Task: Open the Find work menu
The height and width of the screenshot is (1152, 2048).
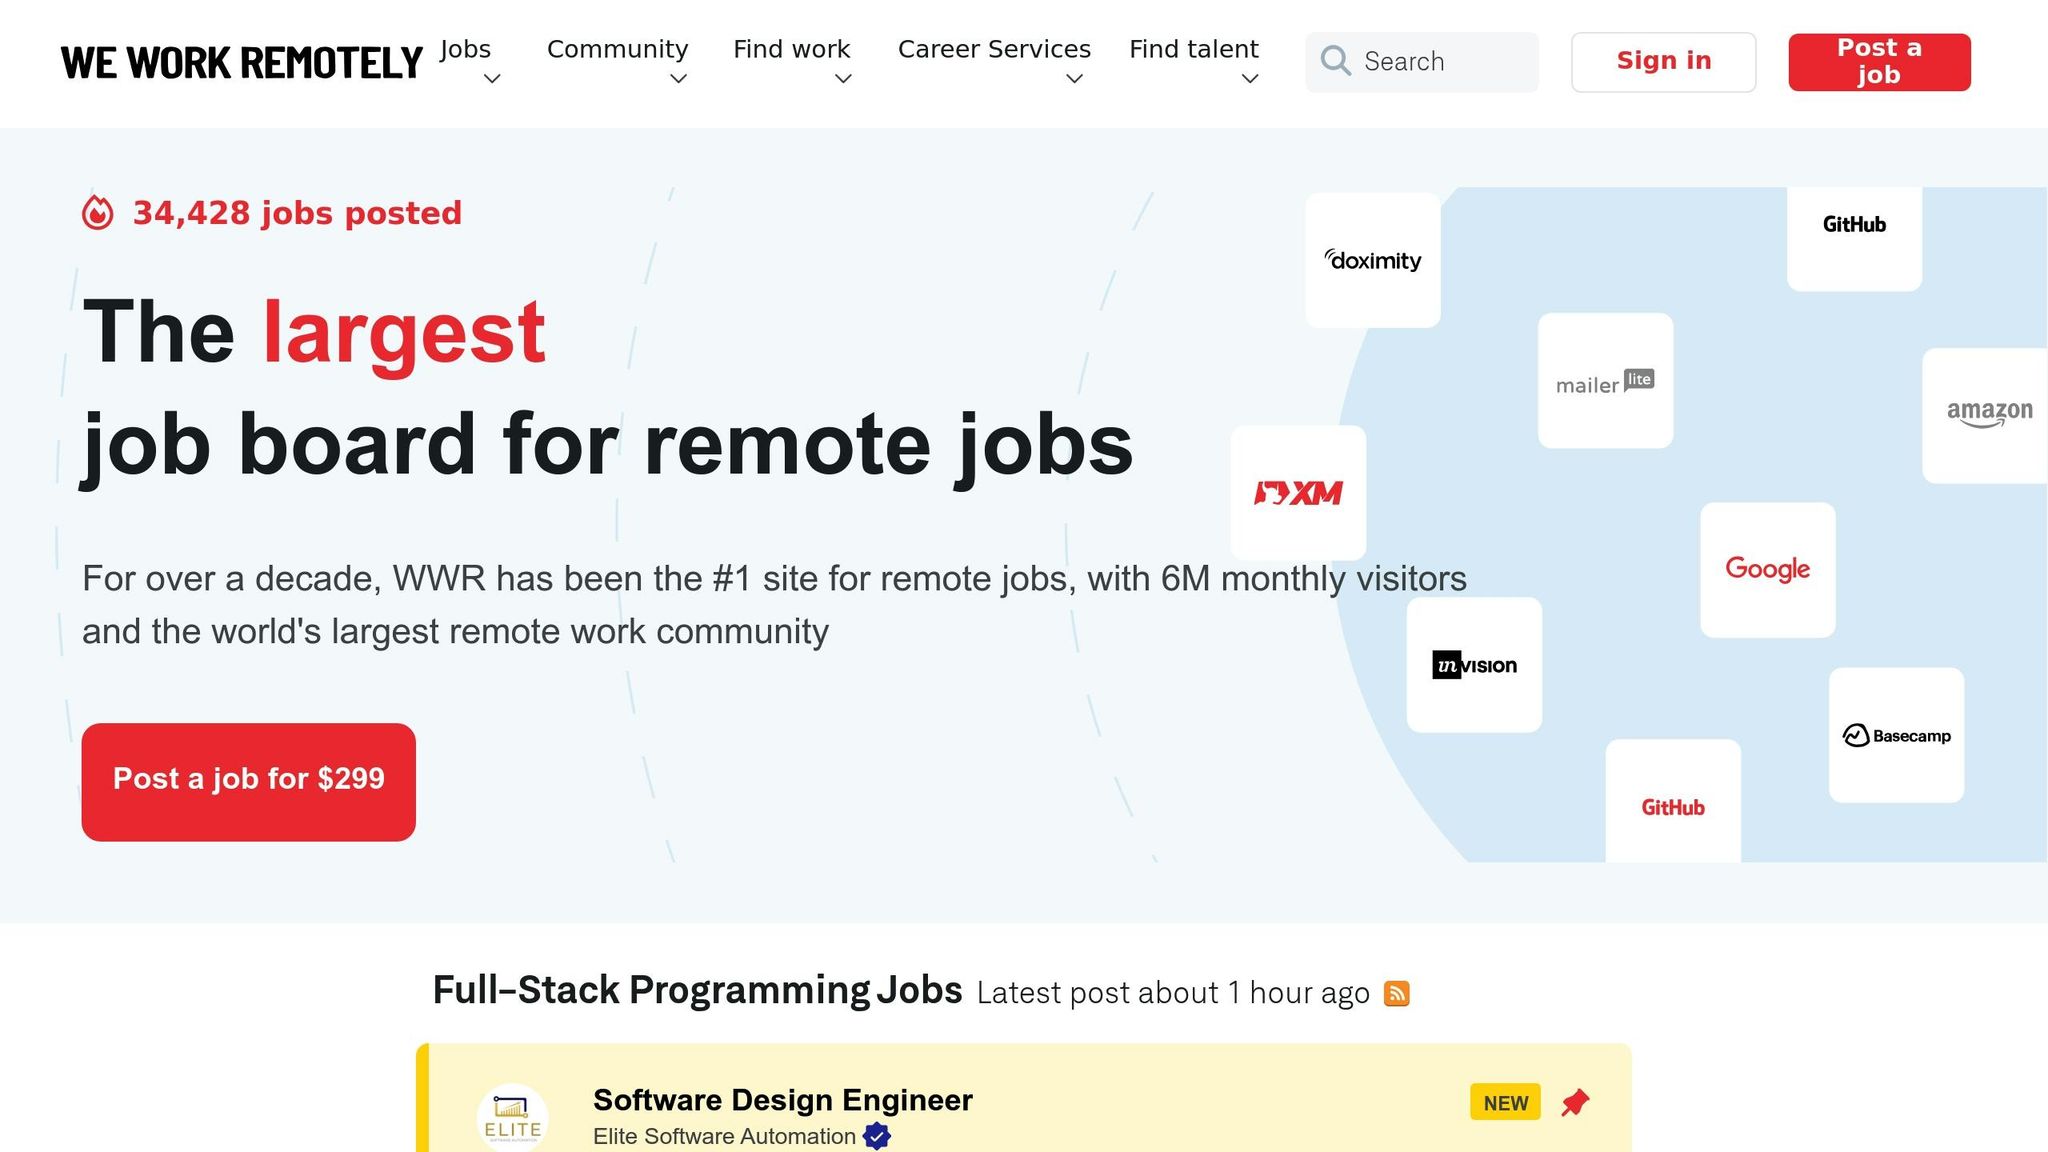Action: [791, 50]
